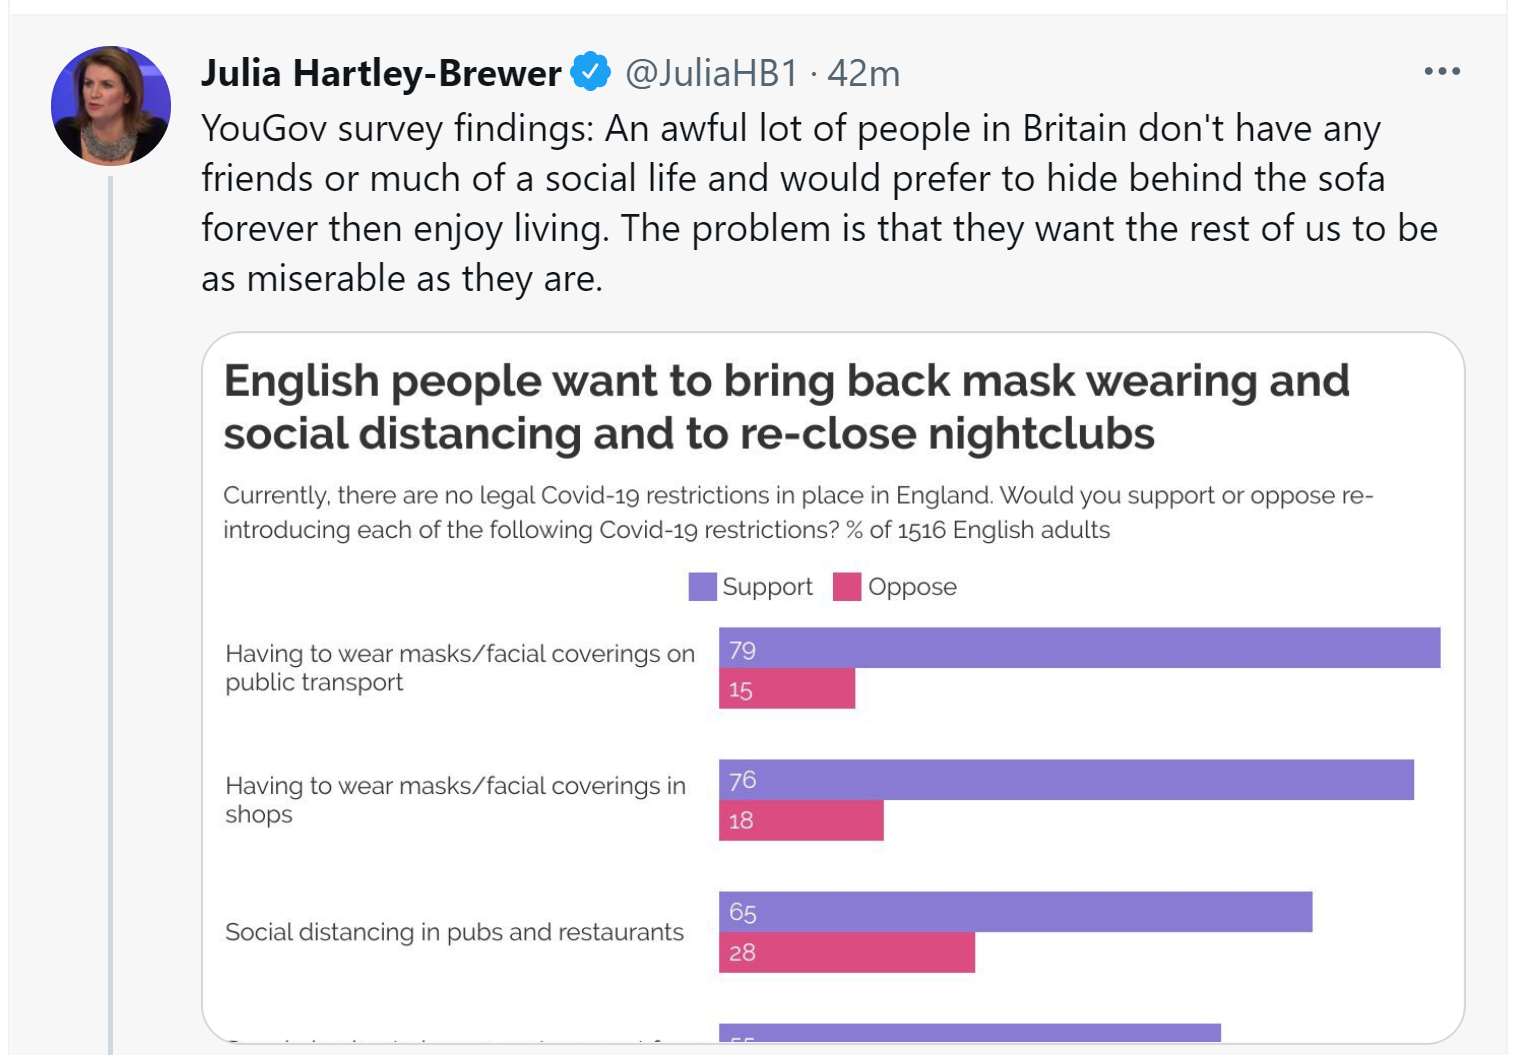This screenshot has width=1521, height=1055.
Task: Open Julia Hartley-Brewer's profile picture
Action: pyautogui.click(x=111, y=106)
